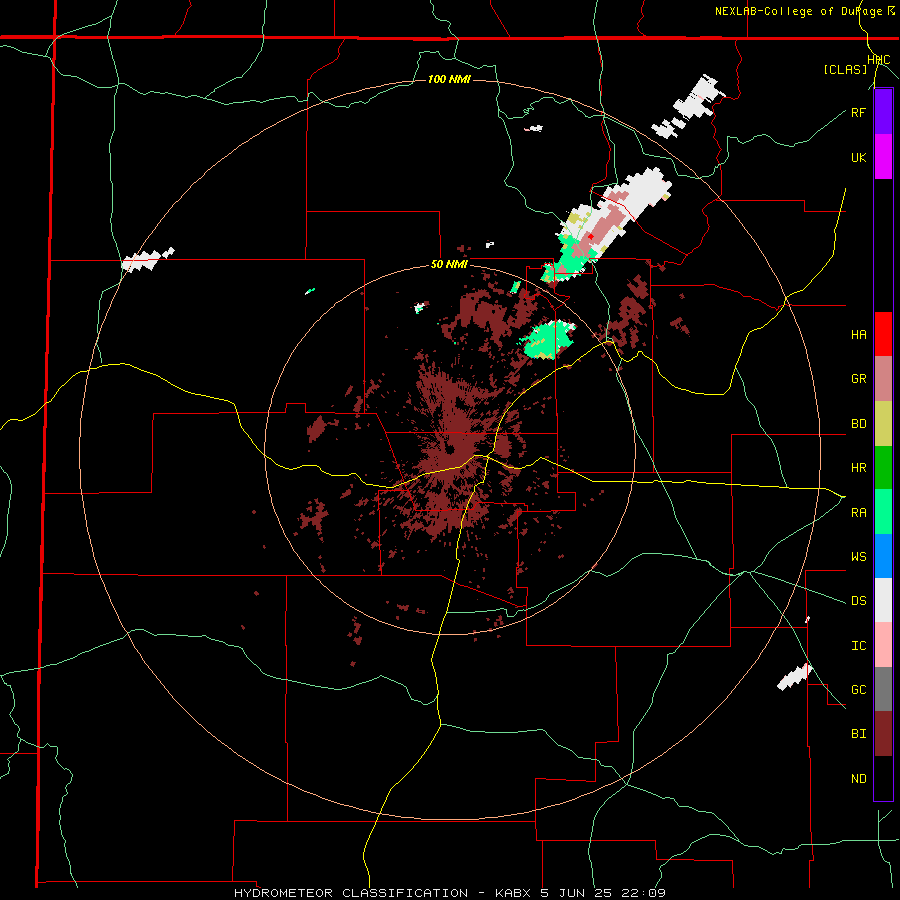The width and height of the screenshot is (900, 900).
Task: Click the RA light-green legend swatch
Action: pyautogui.click(x=883, y=512)
